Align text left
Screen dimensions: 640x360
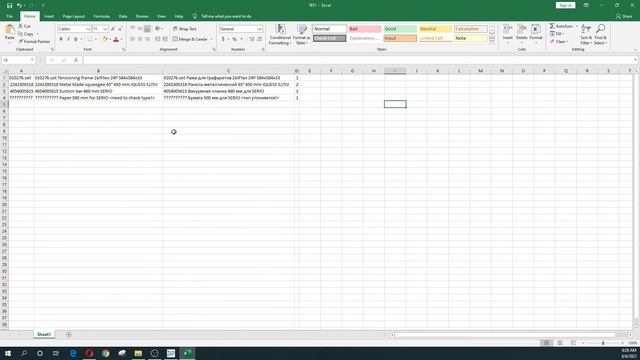coord(133,39)
